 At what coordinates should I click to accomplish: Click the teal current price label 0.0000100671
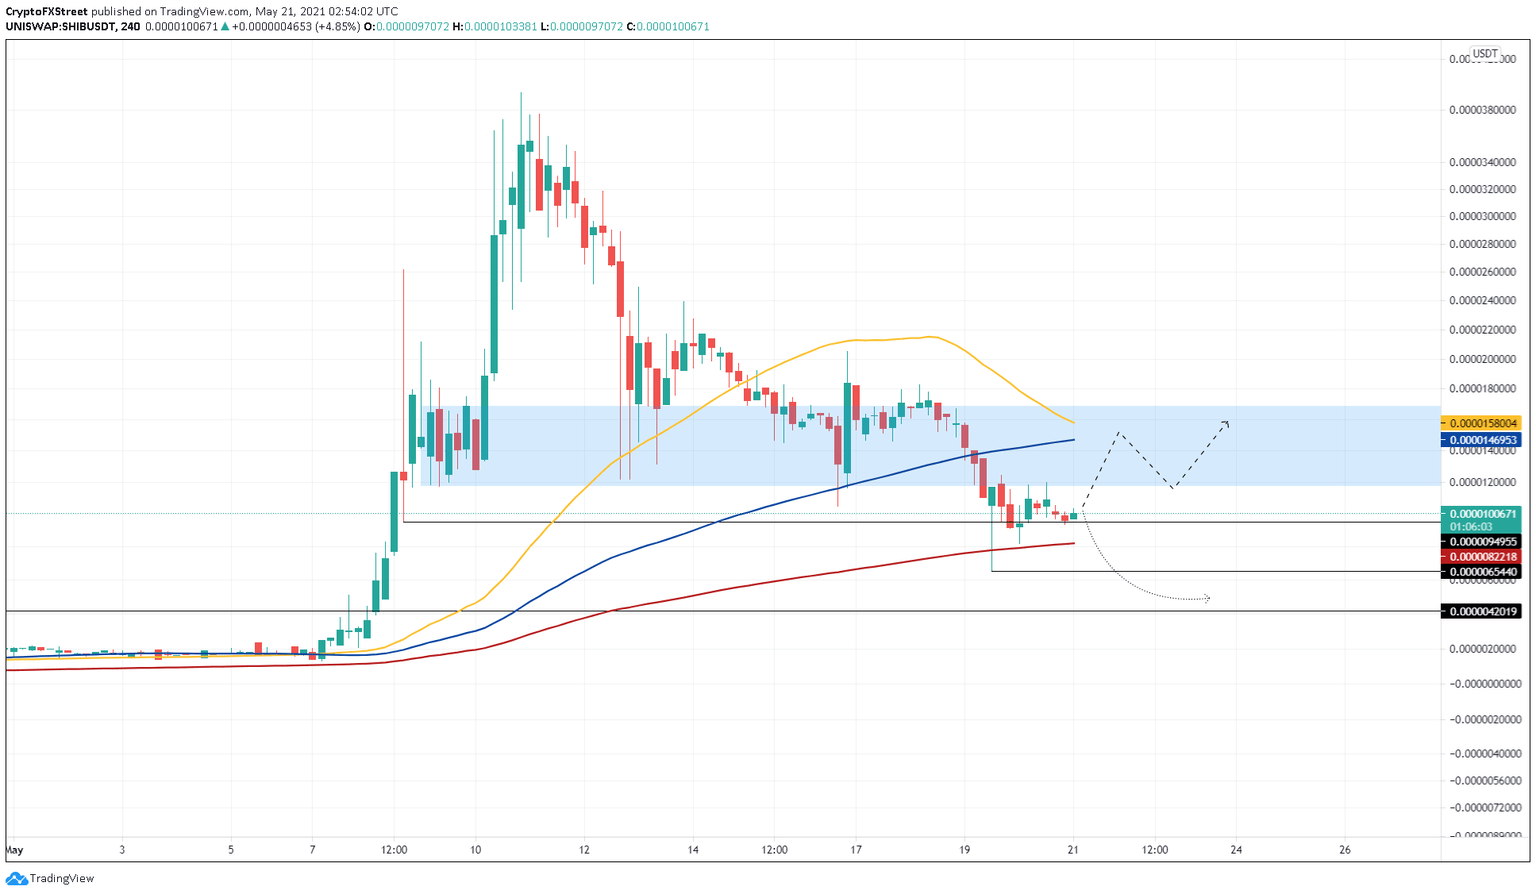click(x=1484, y=513)
